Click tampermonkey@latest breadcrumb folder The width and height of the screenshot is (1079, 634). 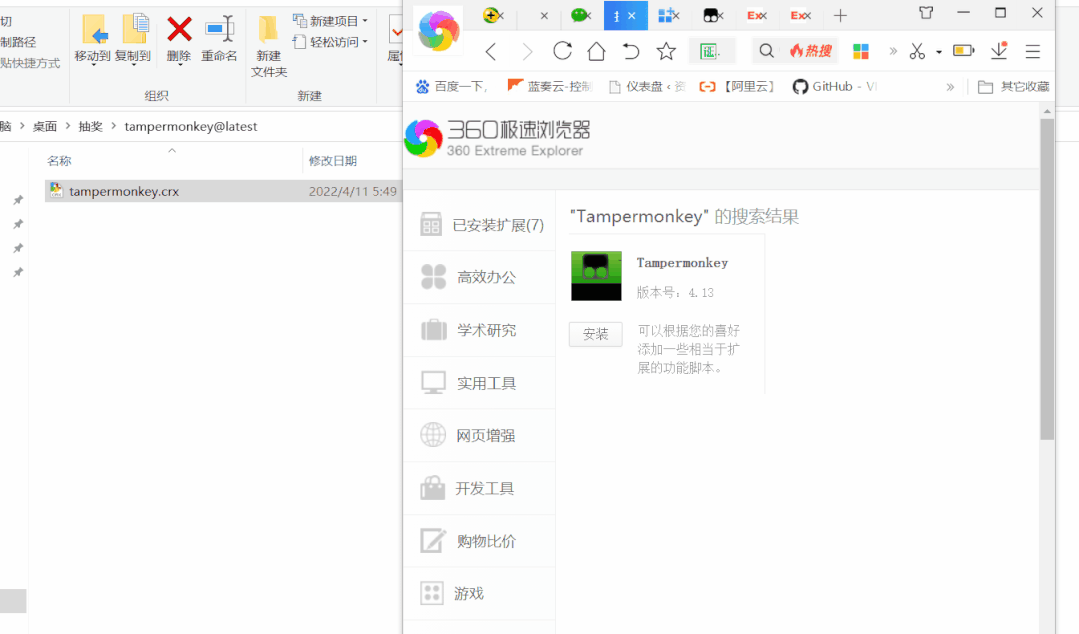(191, 127)
